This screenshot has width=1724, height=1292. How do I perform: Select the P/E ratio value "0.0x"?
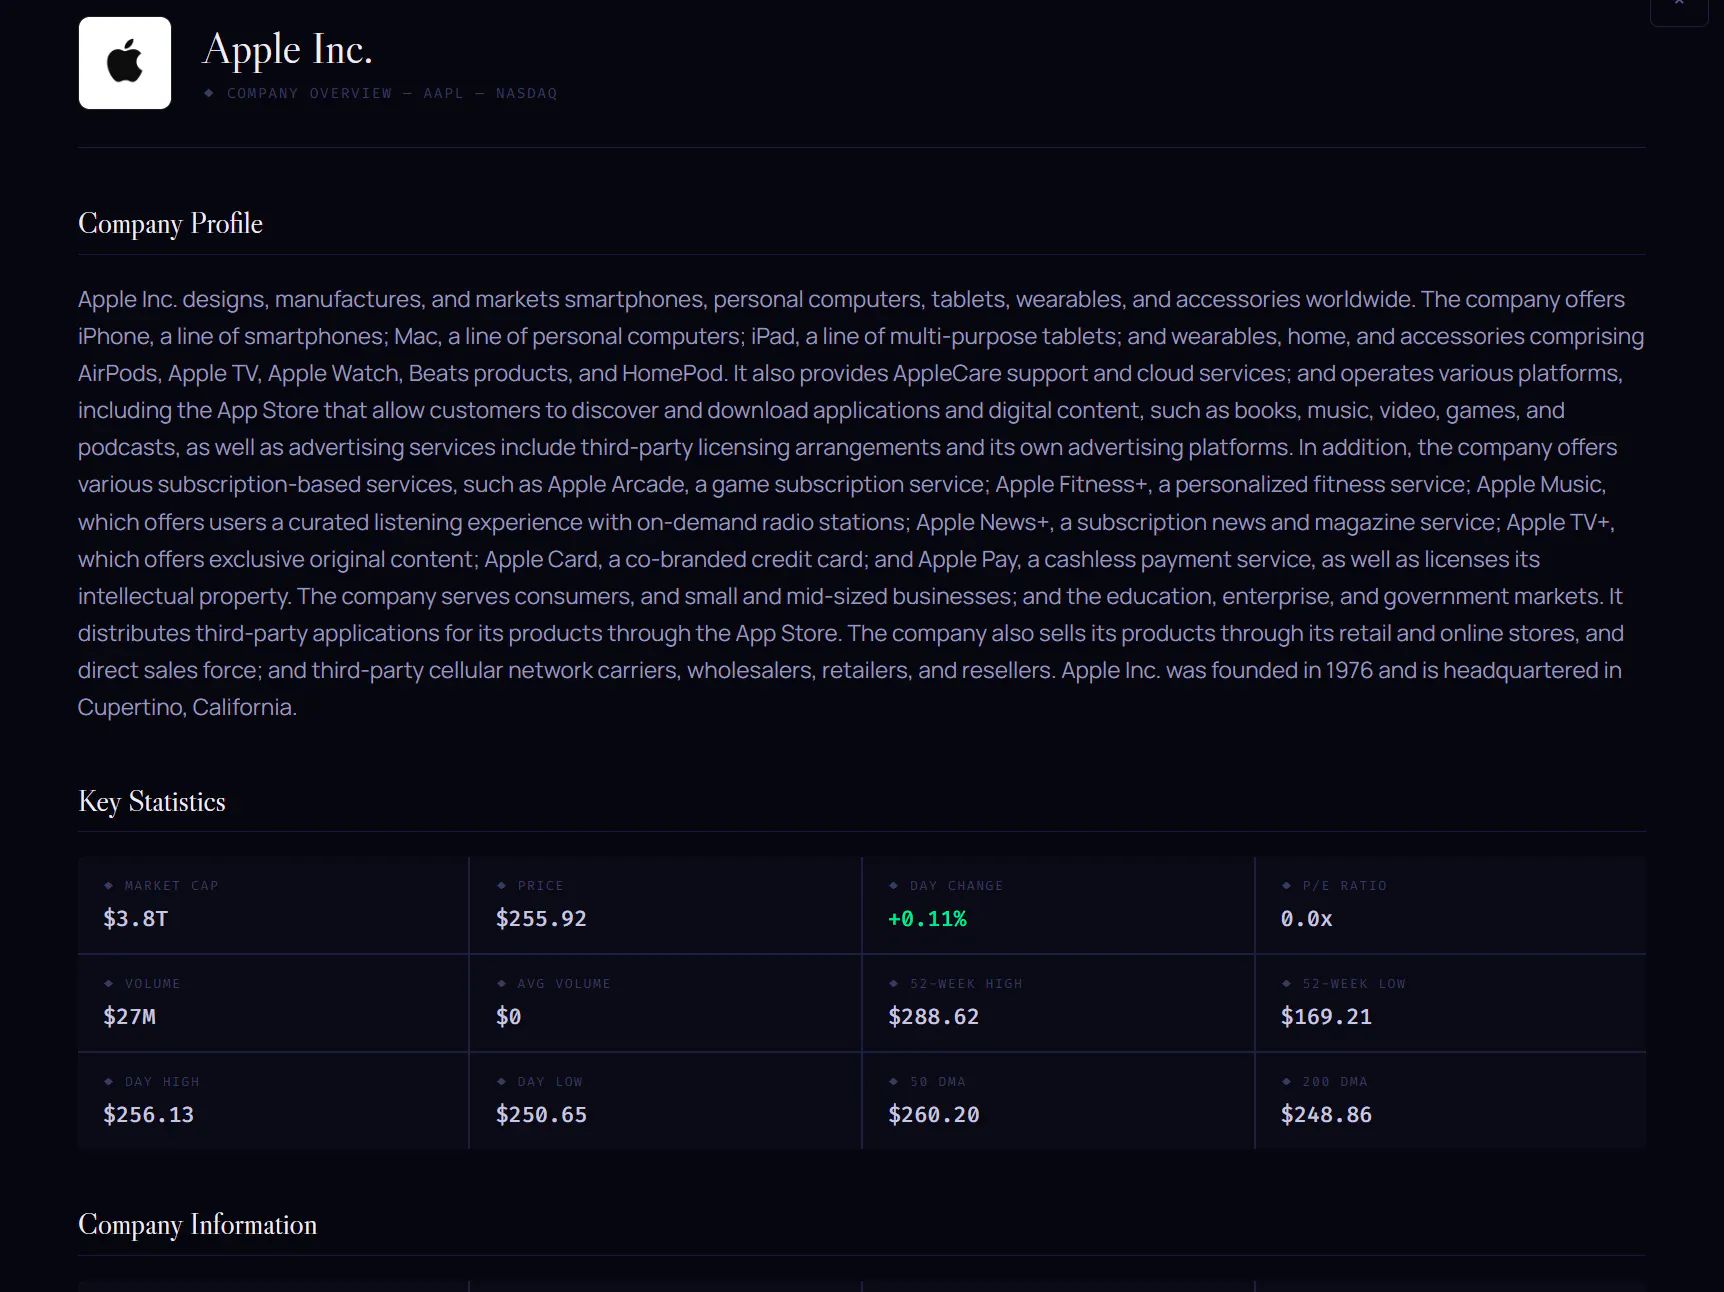(1307, 919)
